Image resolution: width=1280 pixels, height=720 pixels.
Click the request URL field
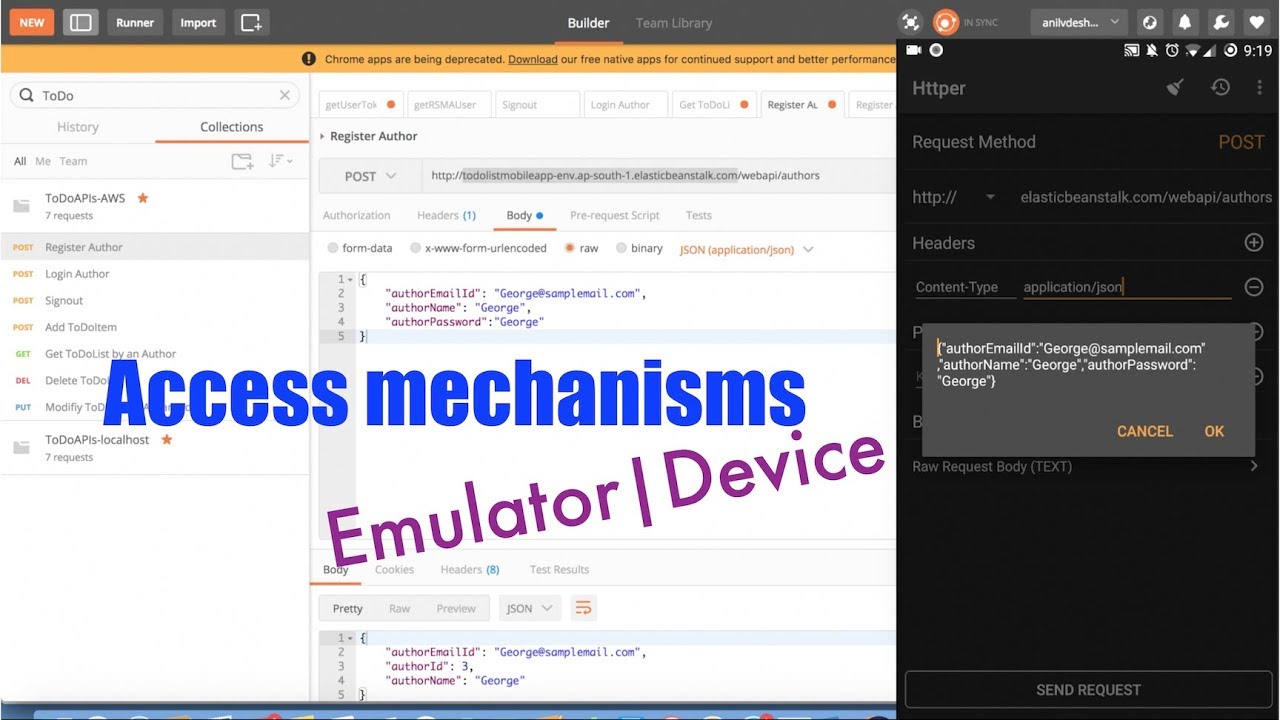(x=658, y=176)
